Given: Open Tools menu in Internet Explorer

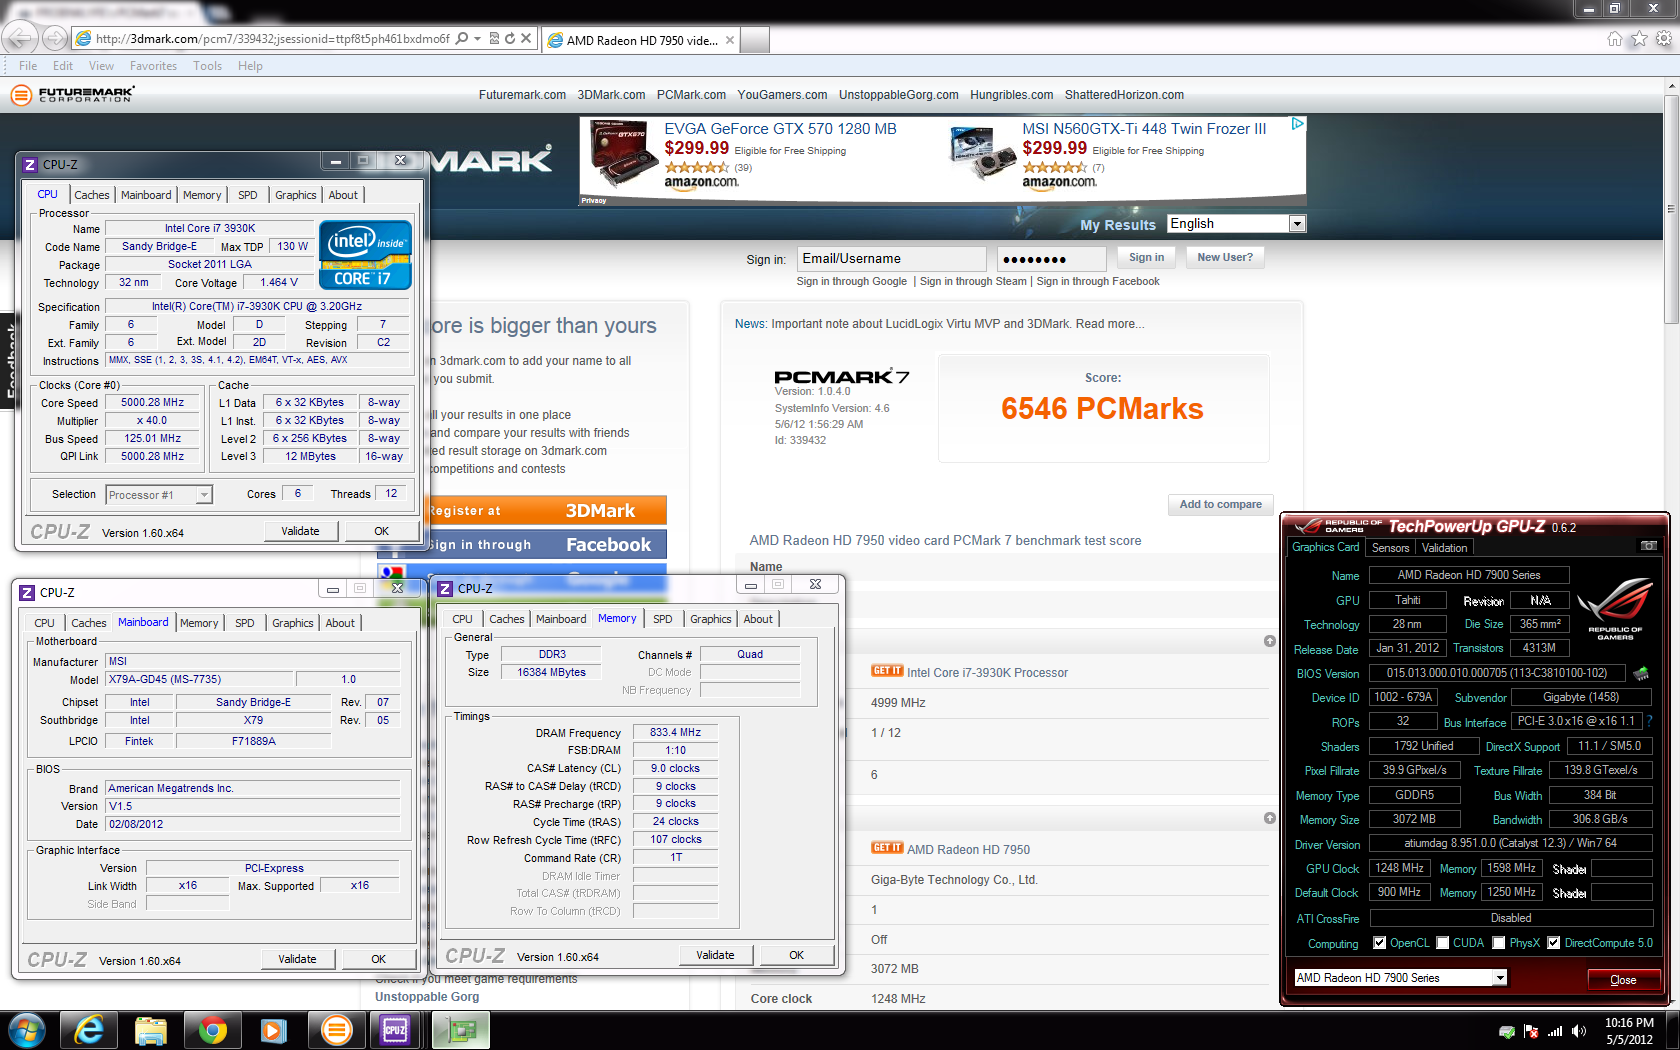Looking at the screenshot, I should [207, 66].
